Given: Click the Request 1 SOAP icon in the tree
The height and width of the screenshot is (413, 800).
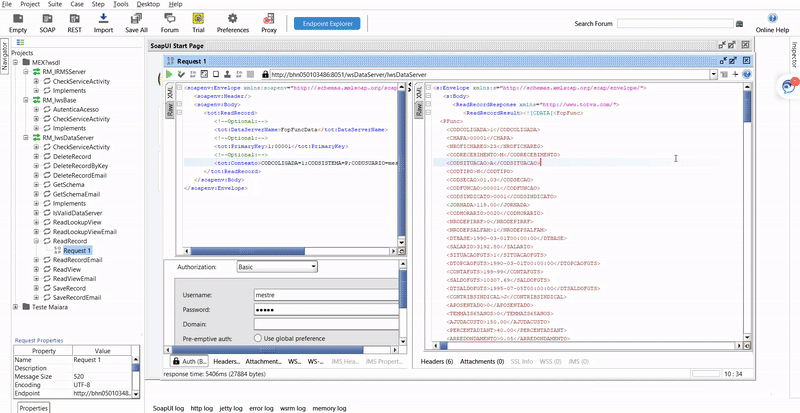Looking at the screenshot, I should tap(57, 250).
